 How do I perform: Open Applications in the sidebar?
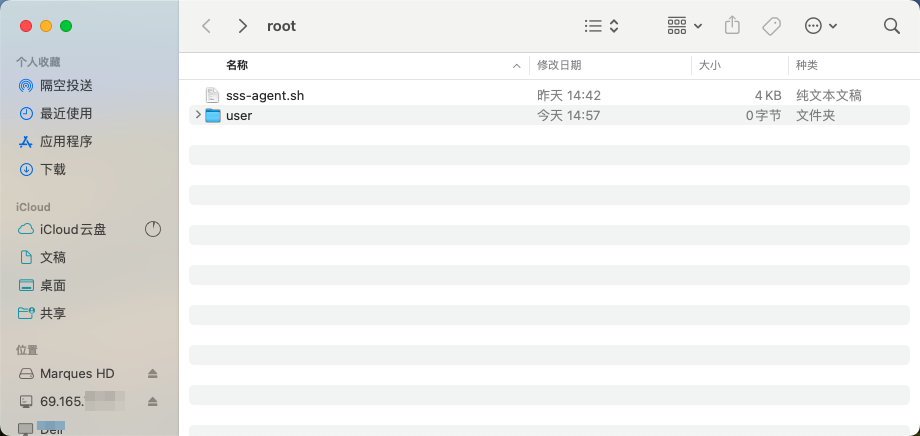[66, 141]
